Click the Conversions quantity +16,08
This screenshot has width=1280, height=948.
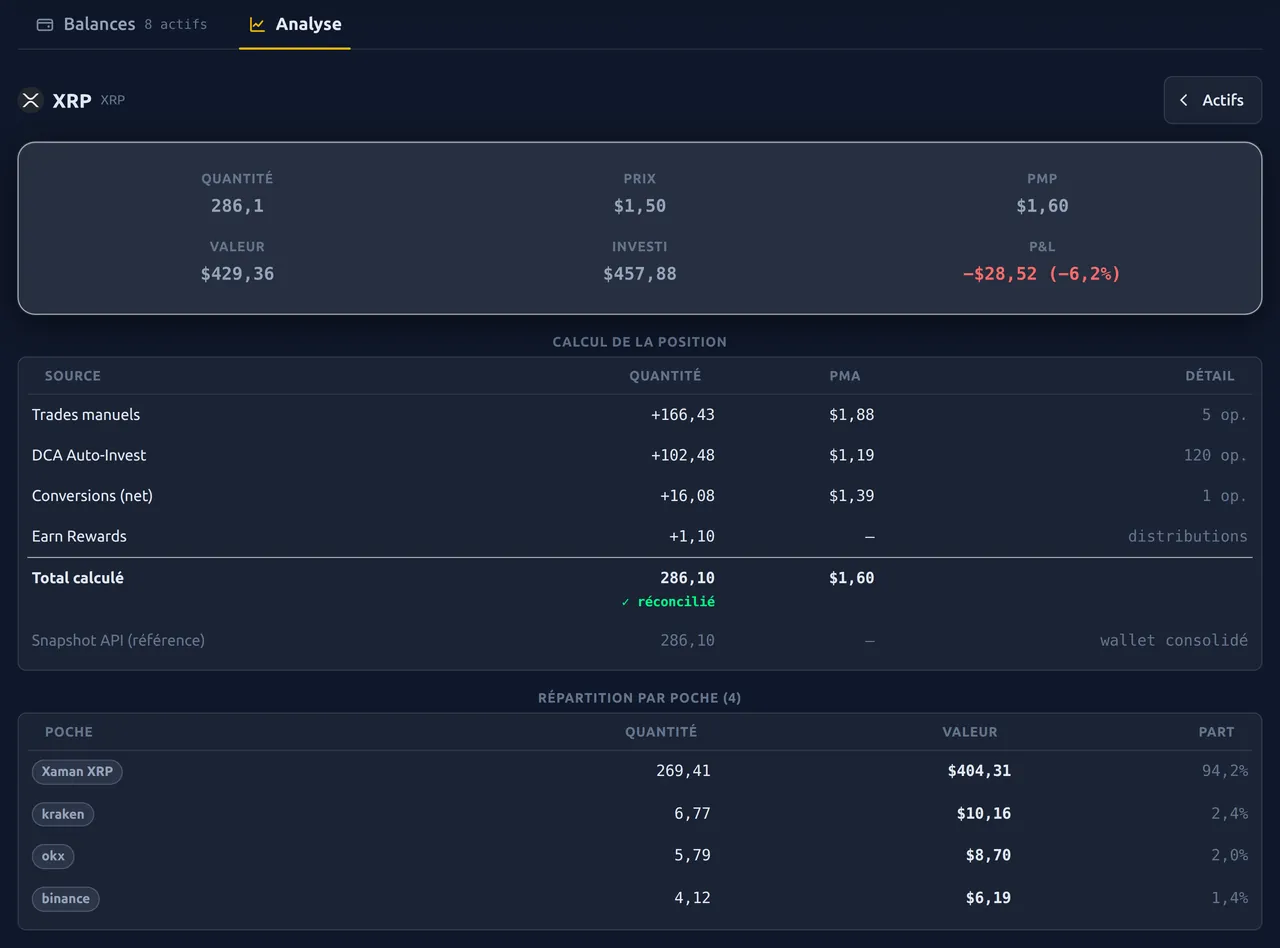pyautogui.click(x=687, y=496)
